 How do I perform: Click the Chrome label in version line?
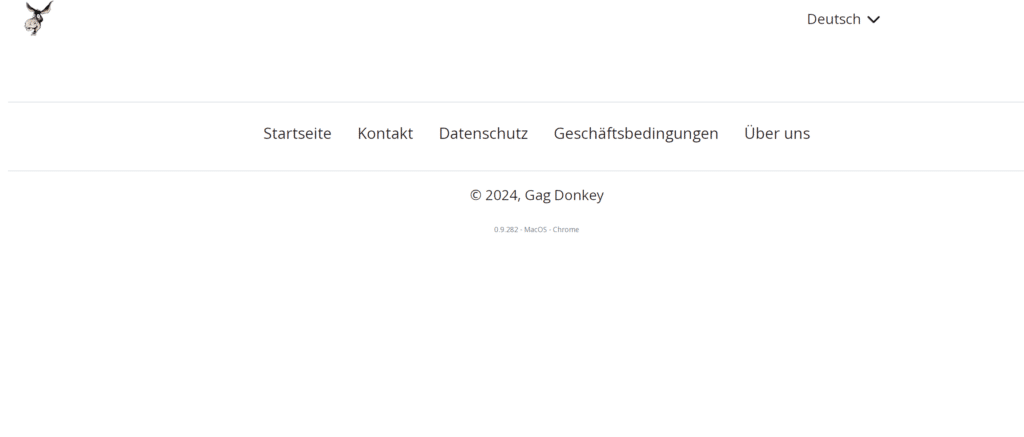(566, 229)
